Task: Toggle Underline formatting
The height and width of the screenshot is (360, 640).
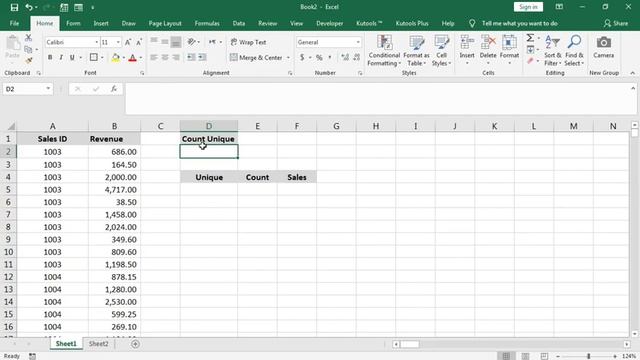Action: click(72, 58)
